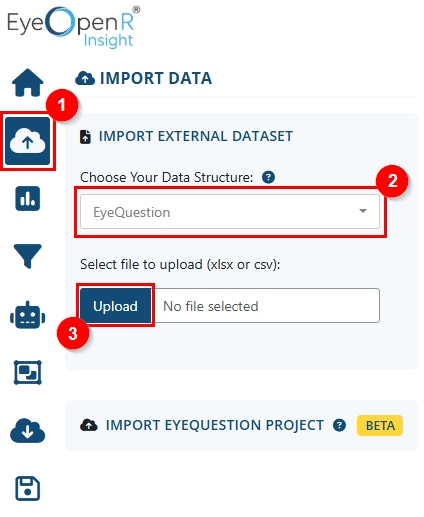Open the bar chart analysis icon

tap(28, 199)
